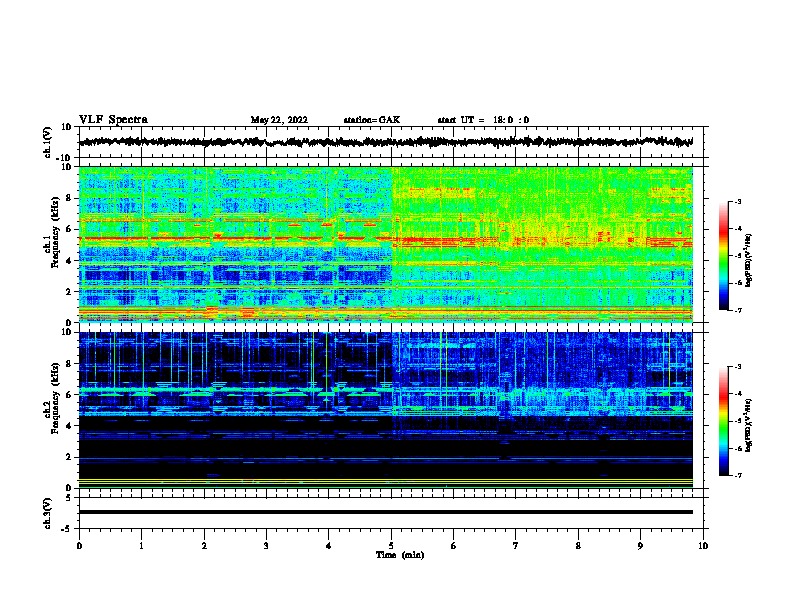Viewport: 792px width, 612px height.
Task: Click the "7" time axis tick label
Action: coord(516,546)
